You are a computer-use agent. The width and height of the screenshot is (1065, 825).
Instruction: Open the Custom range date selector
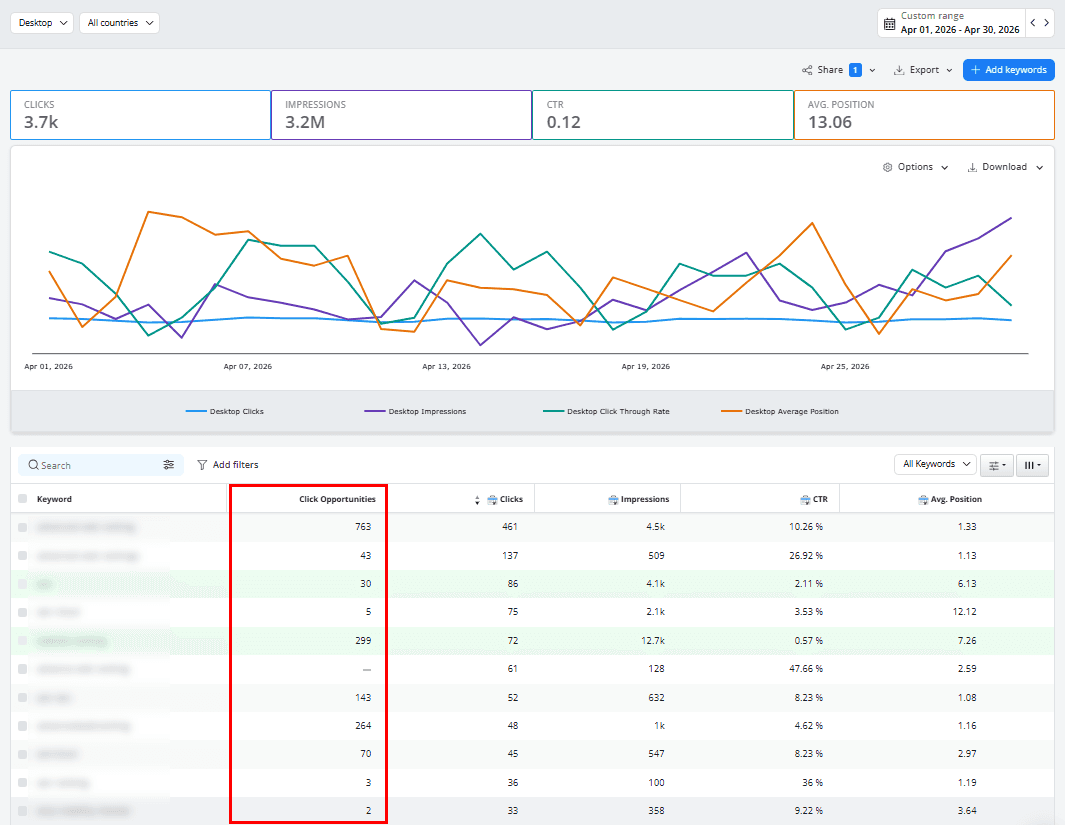click(952, 23)
